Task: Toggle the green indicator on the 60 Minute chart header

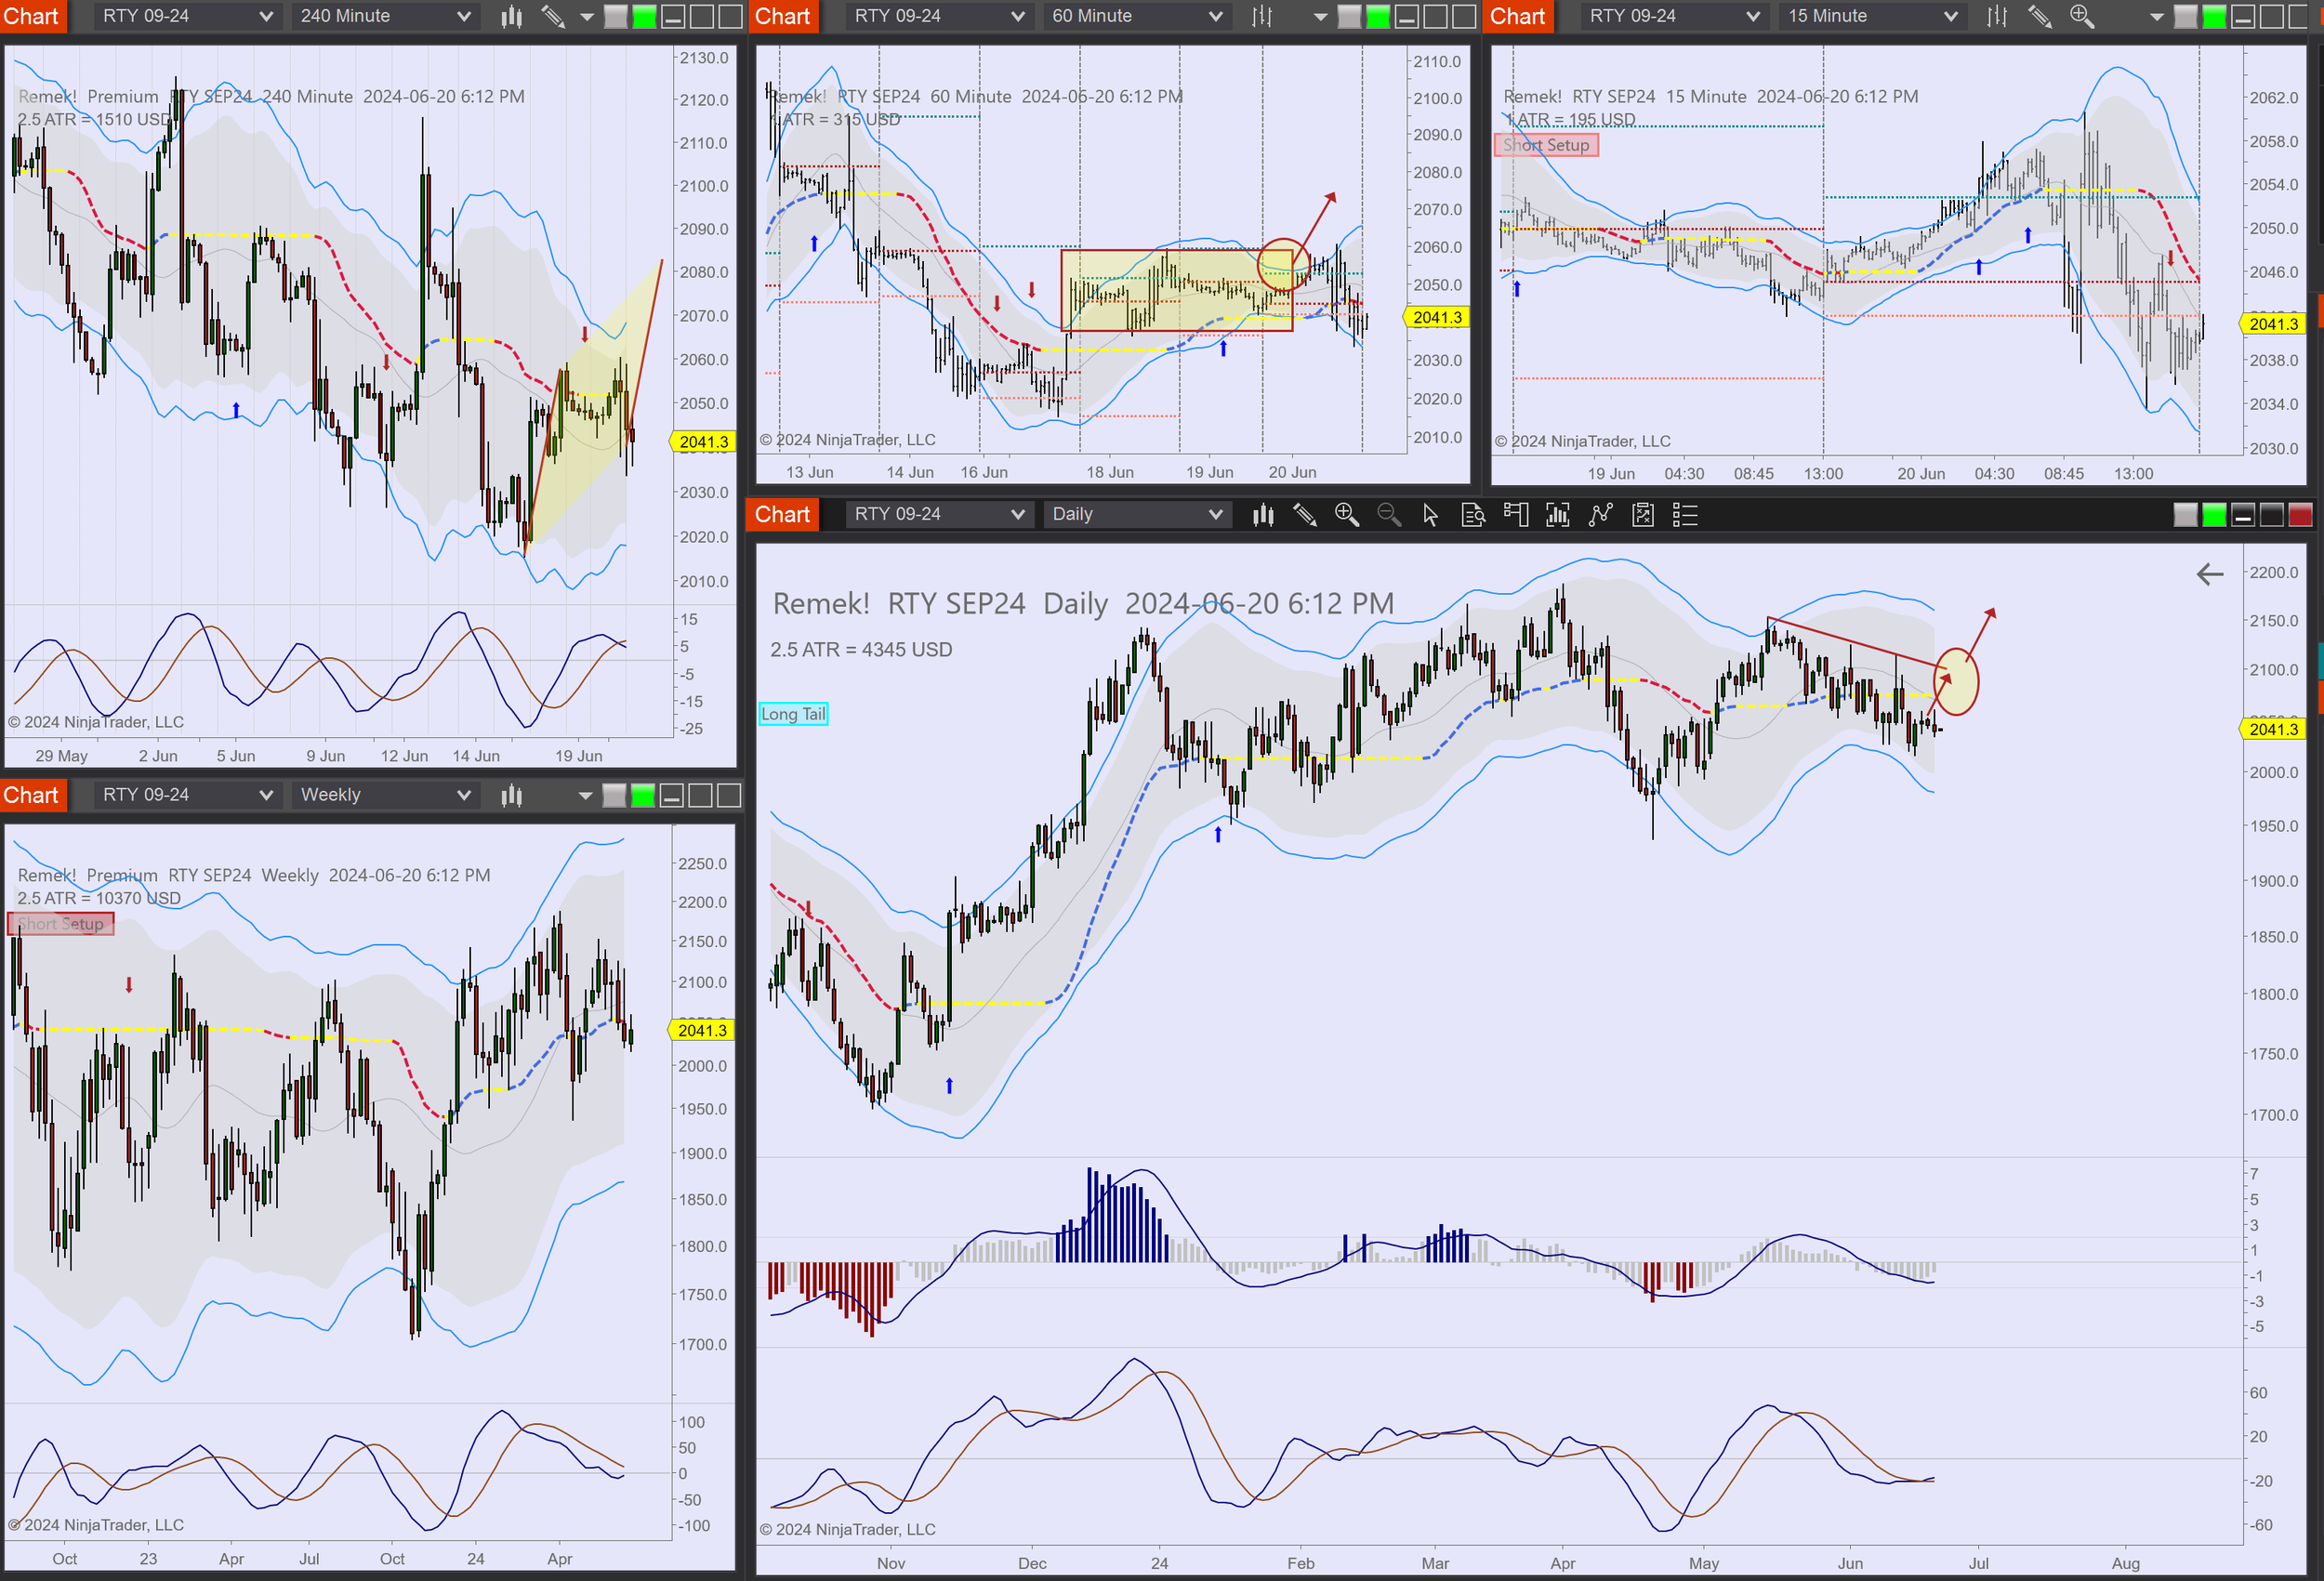Action: click(1379, 16)
